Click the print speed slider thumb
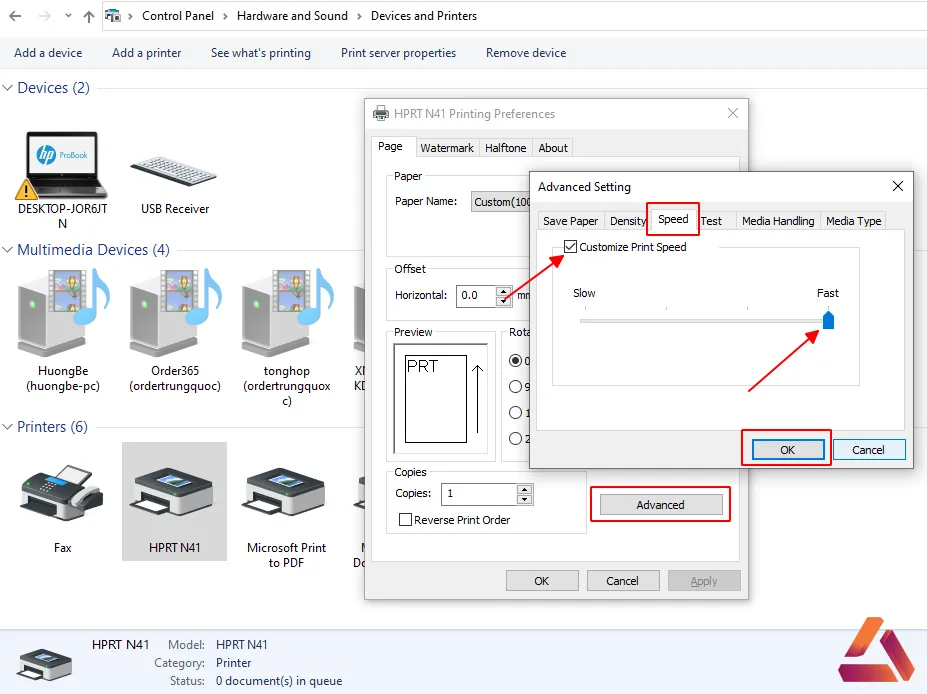 click(828, 320)
